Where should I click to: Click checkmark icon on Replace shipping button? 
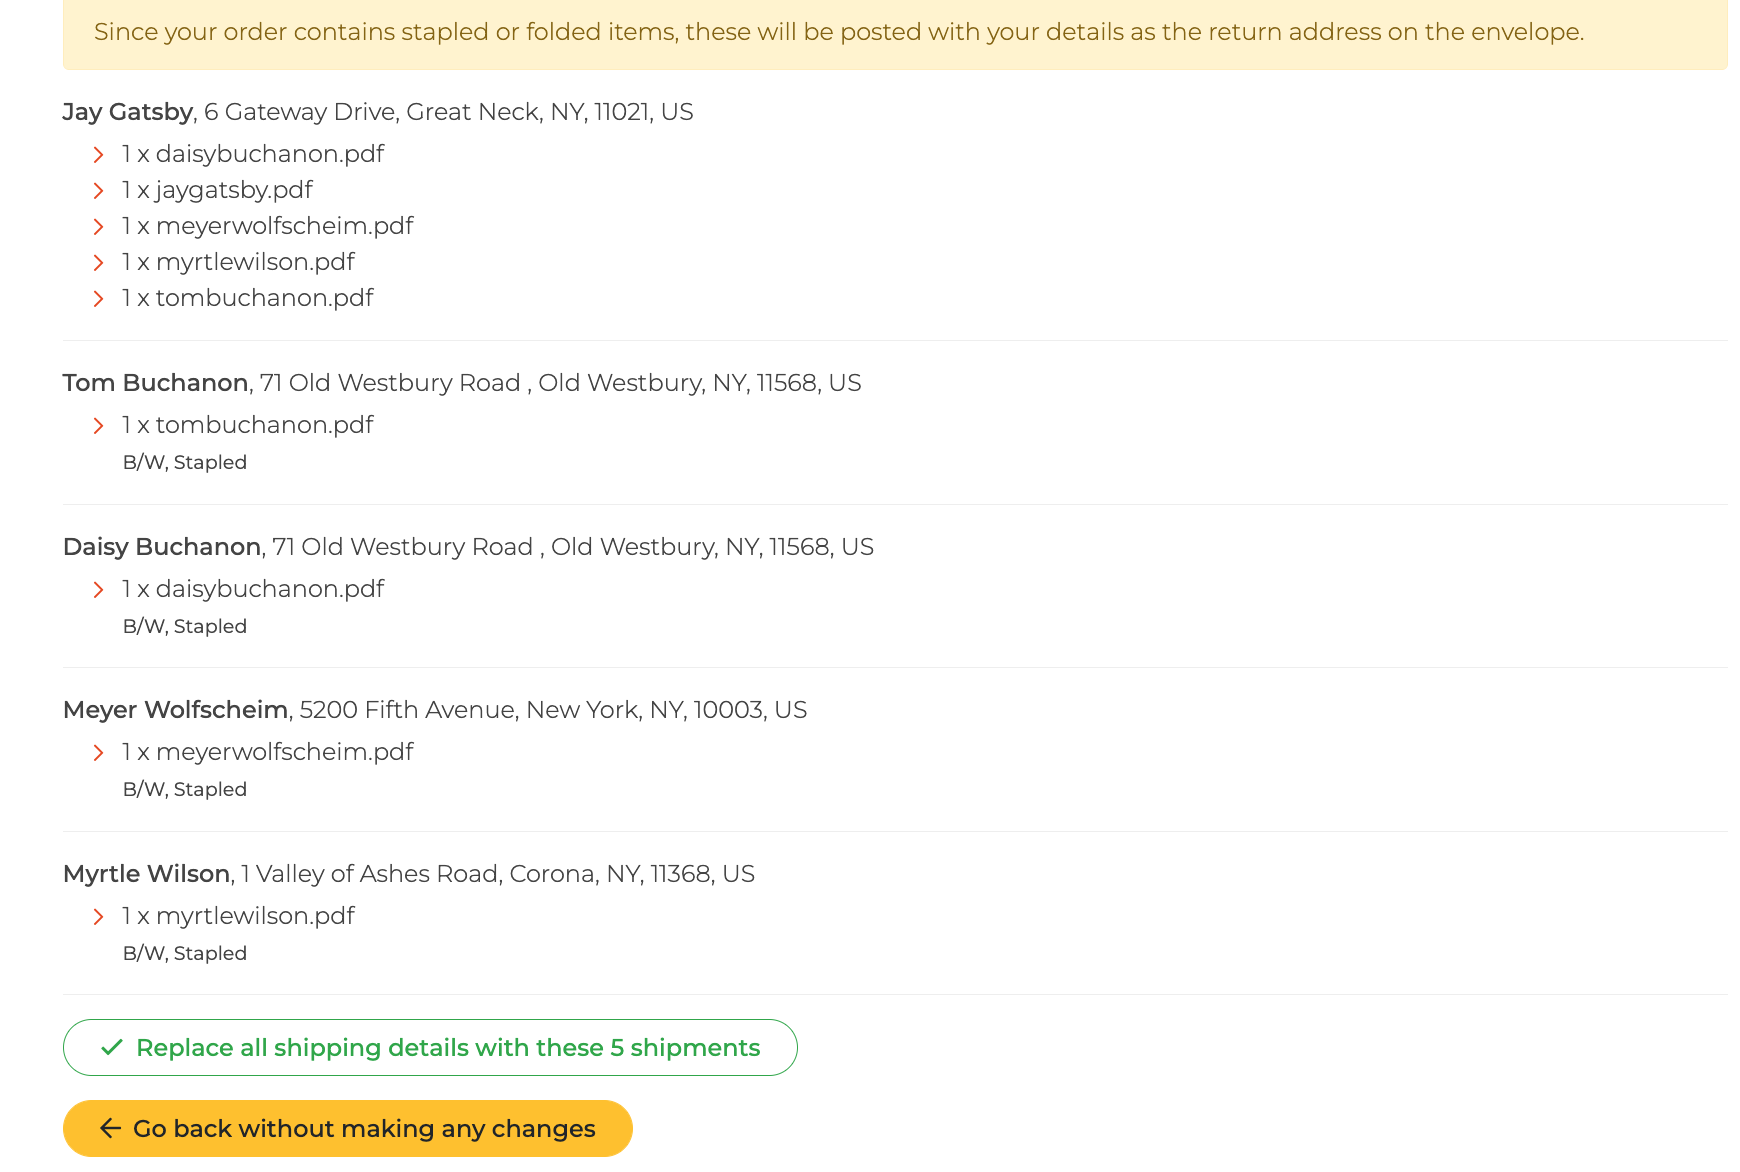pyautogui.click(x=112, y=1047)
